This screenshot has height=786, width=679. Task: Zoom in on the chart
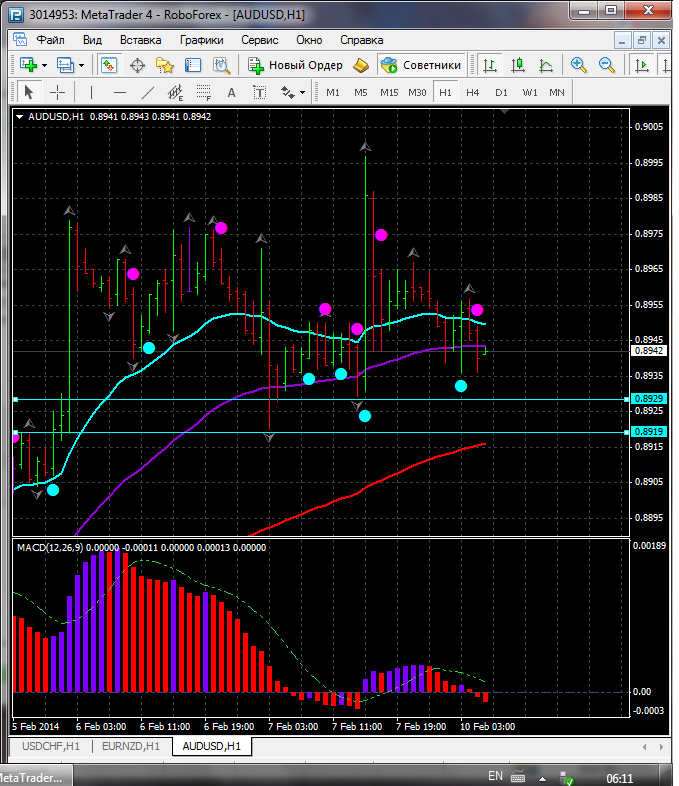point(578,65)
